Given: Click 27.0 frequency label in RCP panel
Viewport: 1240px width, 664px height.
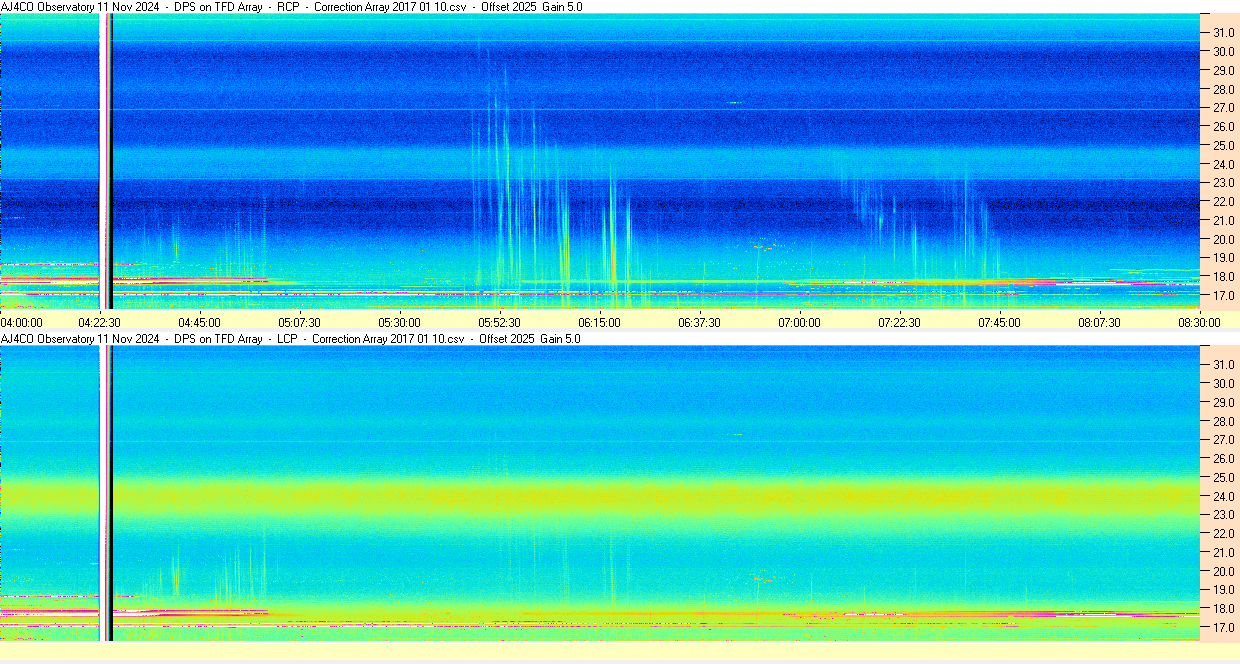Looking at the screenshot, I should 1224,108.
